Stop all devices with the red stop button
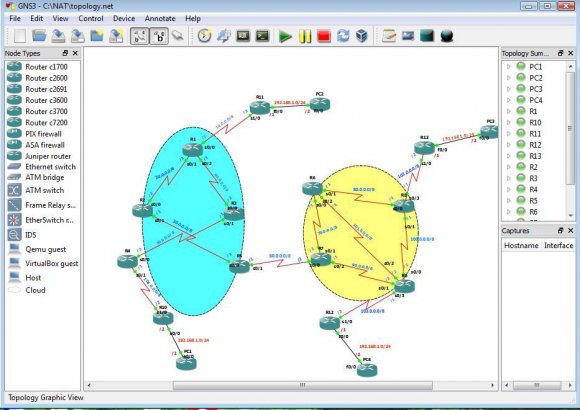 point(324,36)
